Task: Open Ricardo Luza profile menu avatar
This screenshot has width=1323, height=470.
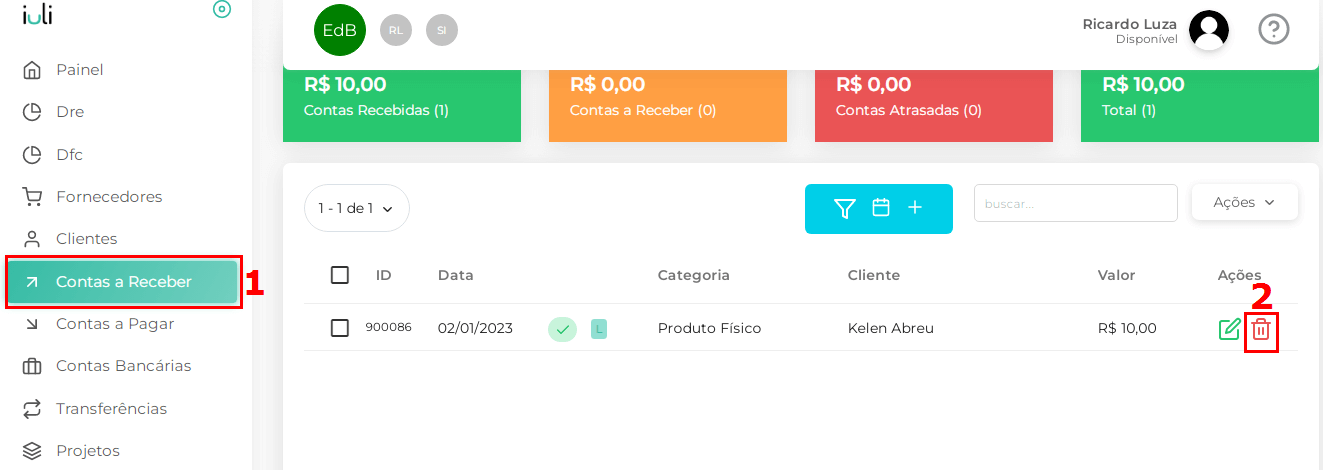Action: point(1208,30)
